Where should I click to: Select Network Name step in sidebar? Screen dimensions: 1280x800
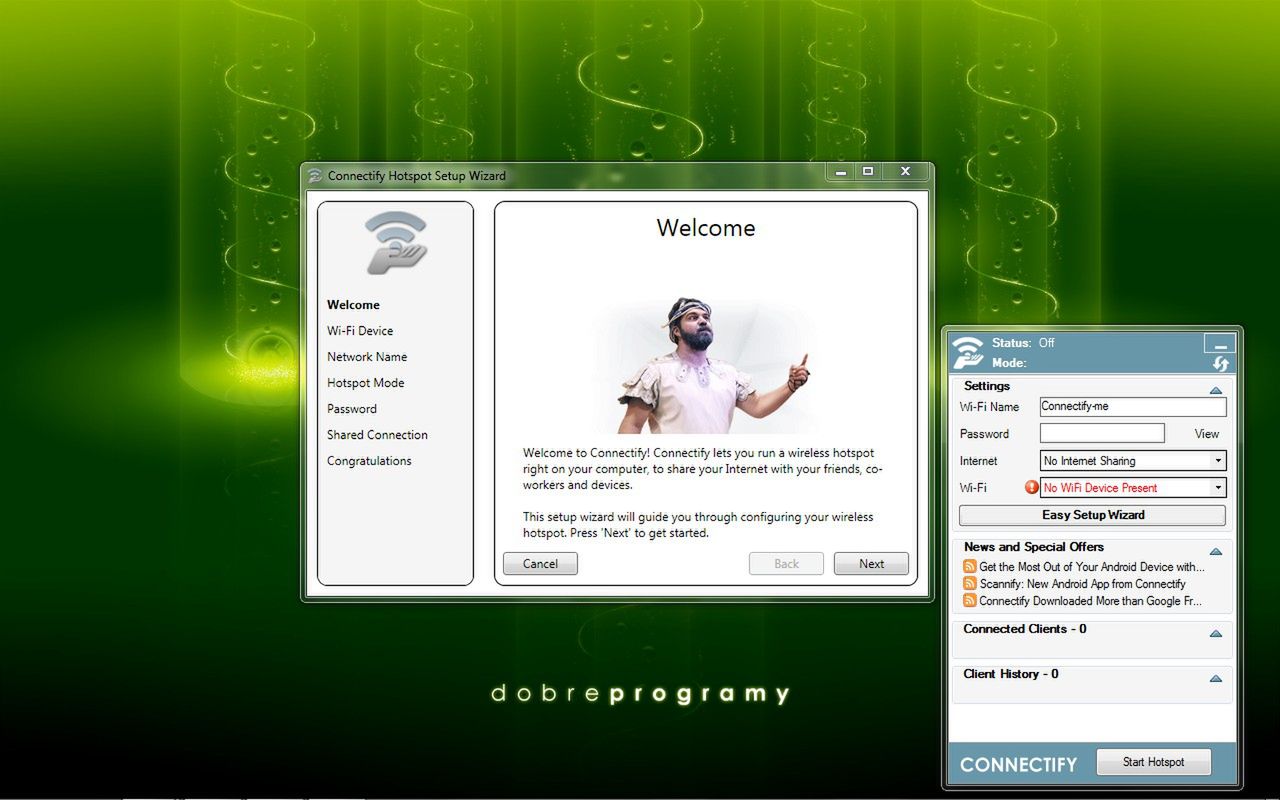[367, 357]
